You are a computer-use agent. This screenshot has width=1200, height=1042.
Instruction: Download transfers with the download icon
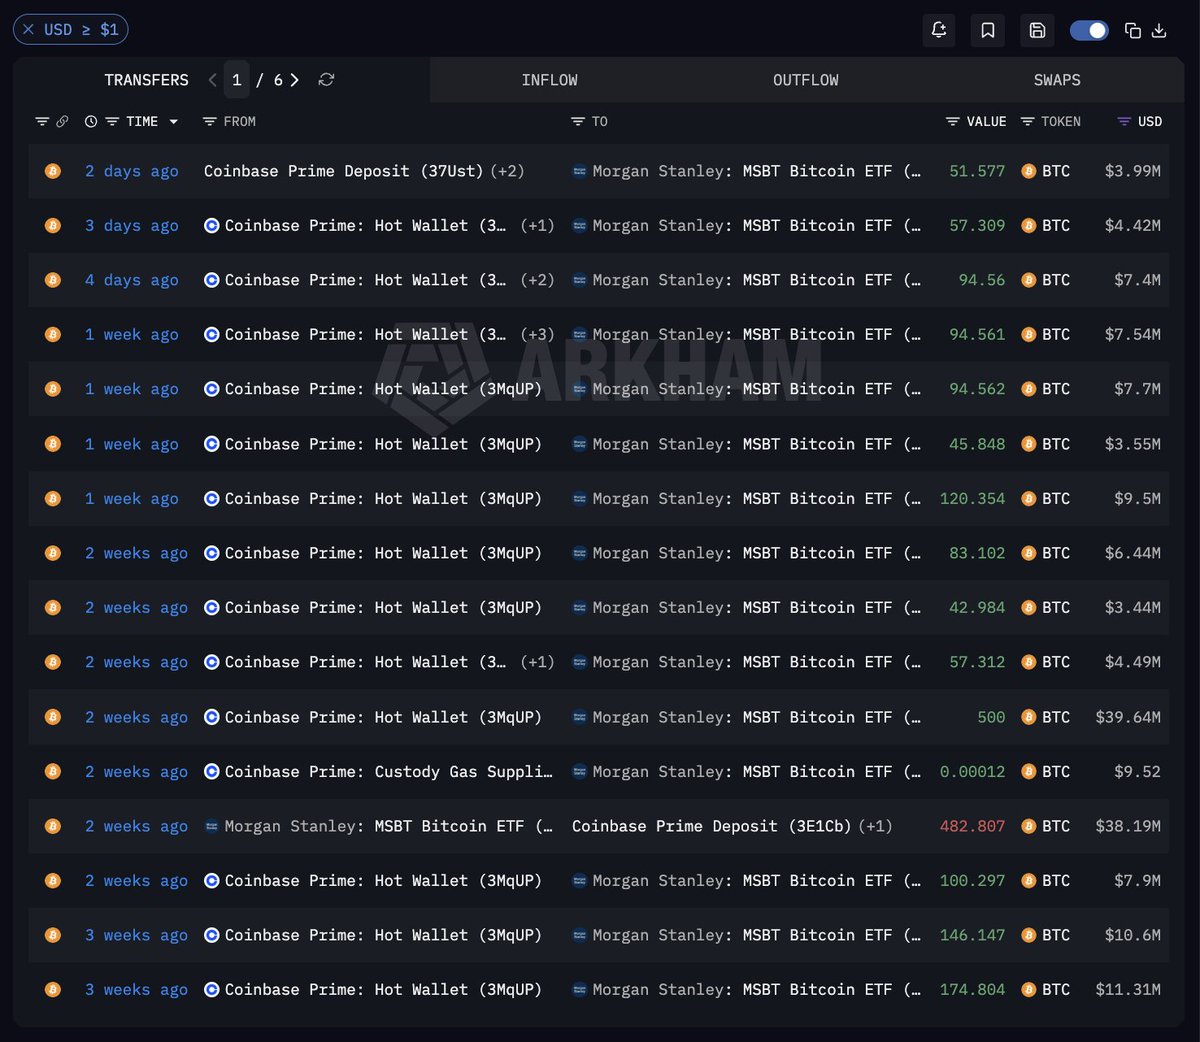[x=1159, y=30]
